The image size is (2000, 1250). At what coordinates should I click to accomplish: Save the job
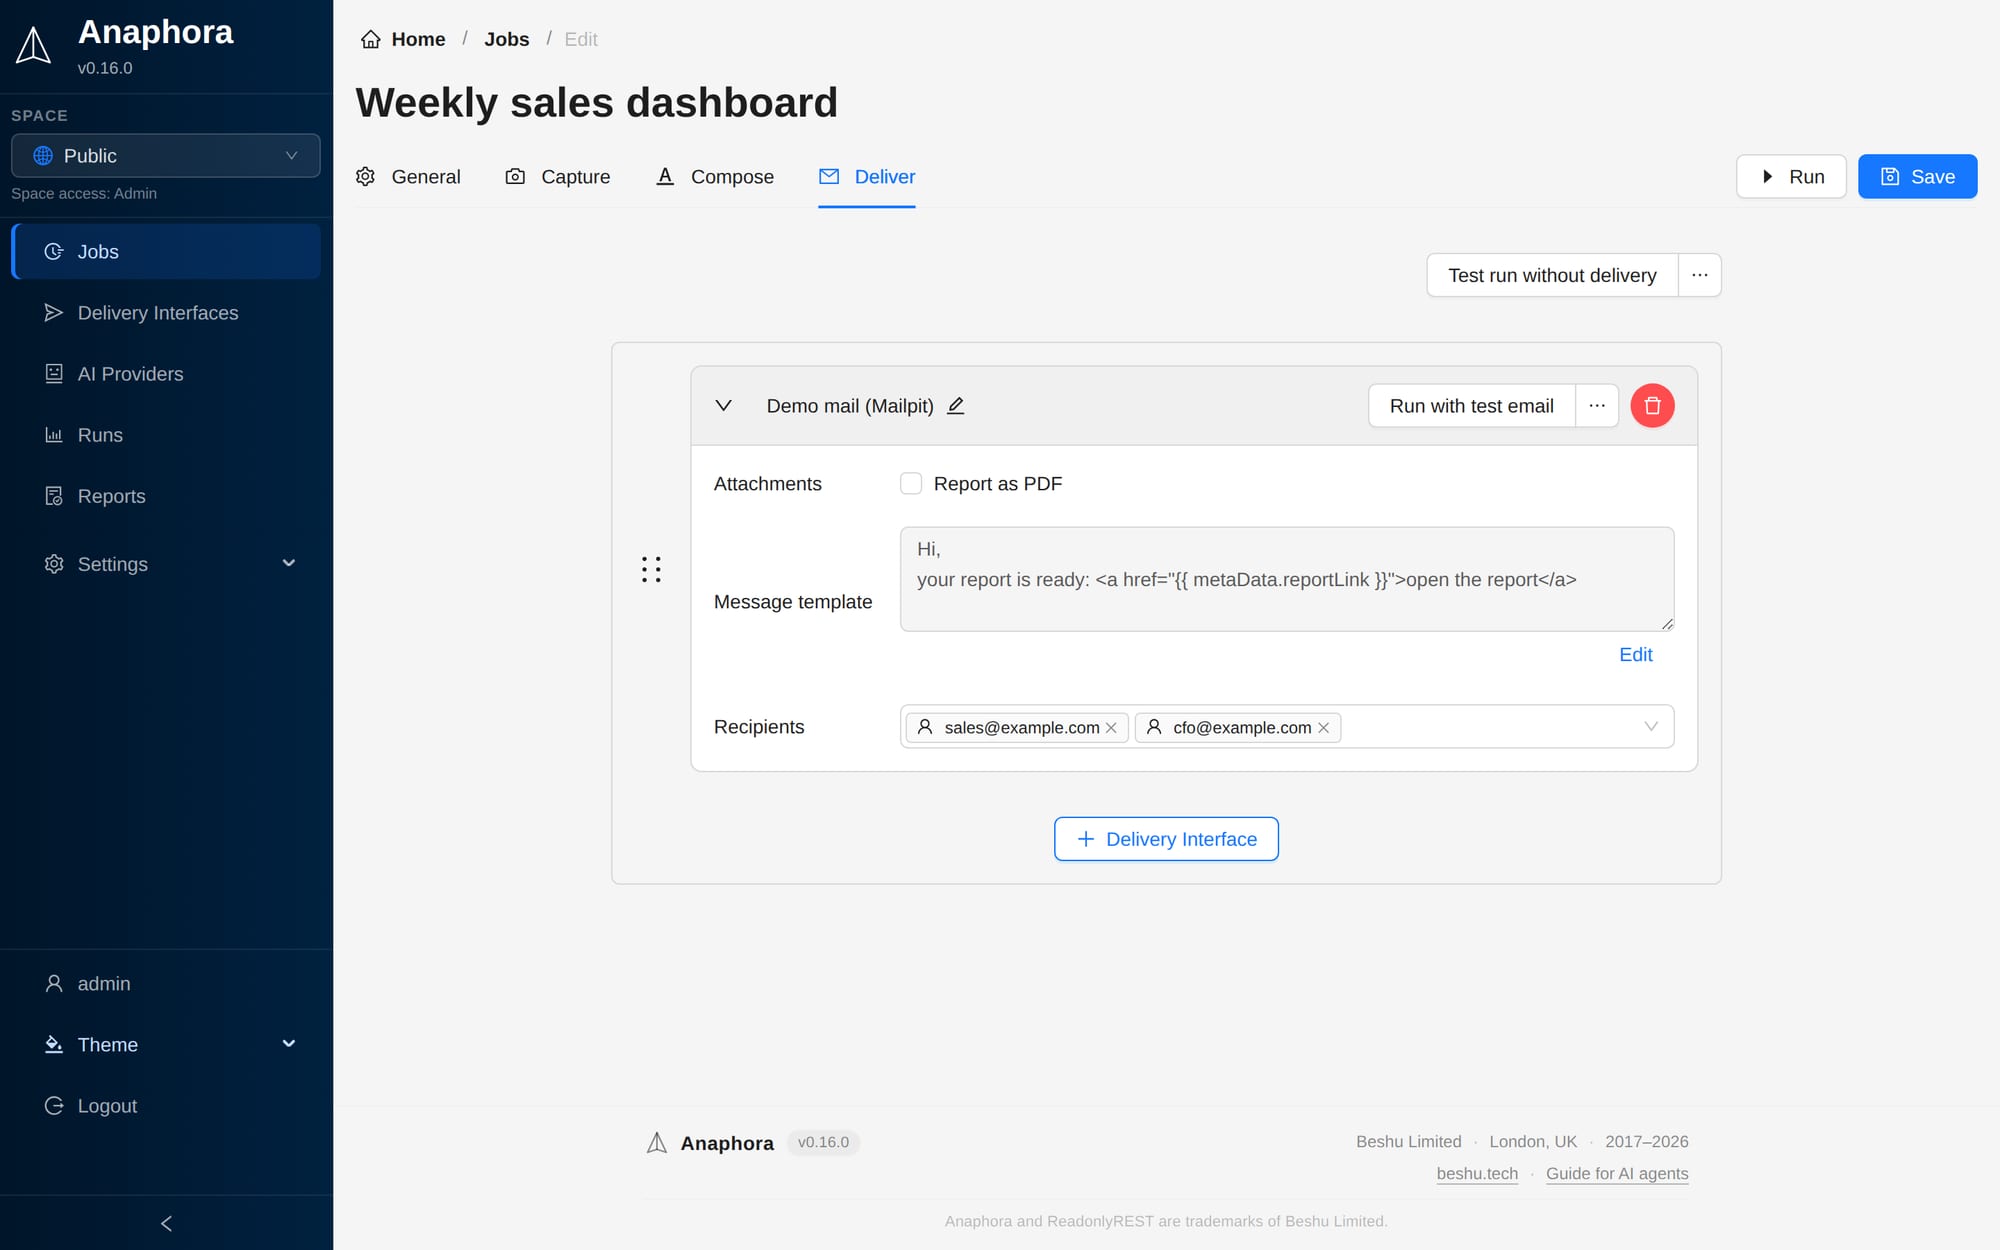pyautogui.click(x=1917, y=177)
